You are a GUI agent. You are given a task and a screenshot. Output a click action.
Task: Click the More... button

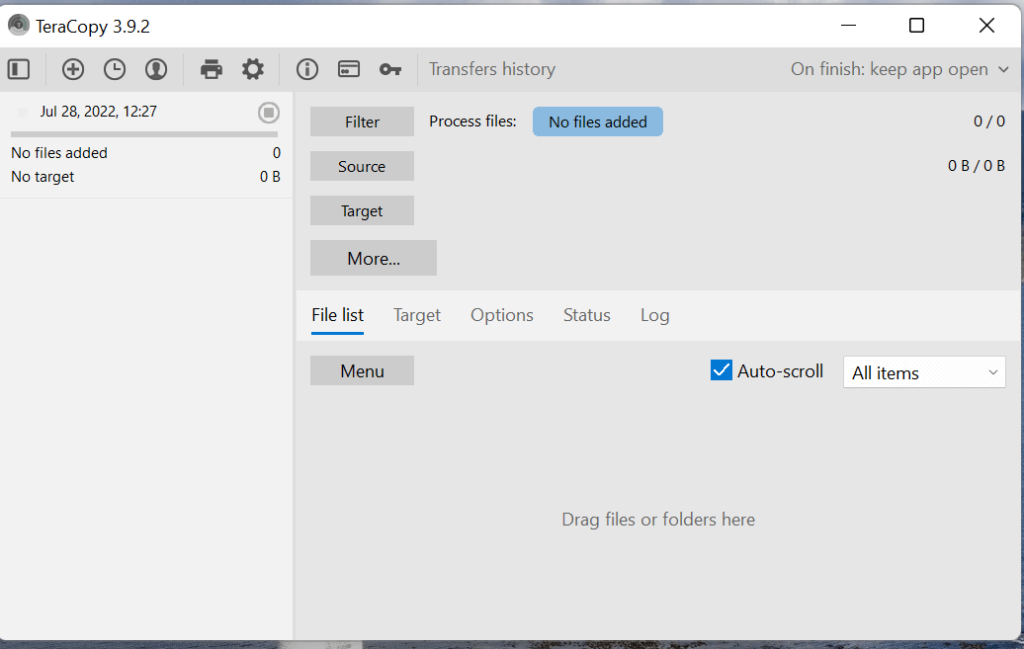pos(374,258)
